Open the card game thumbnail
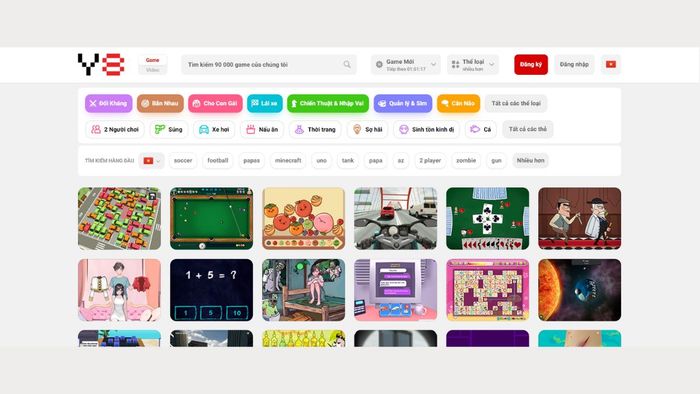The height and width of the screenshot is (394, 700). [x=488, y=219]
